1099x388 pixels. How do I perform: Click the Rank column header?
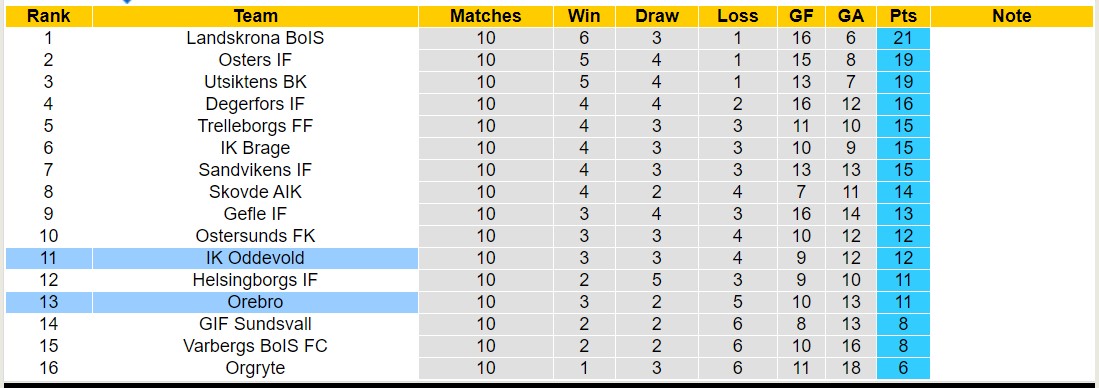point(48,16)
